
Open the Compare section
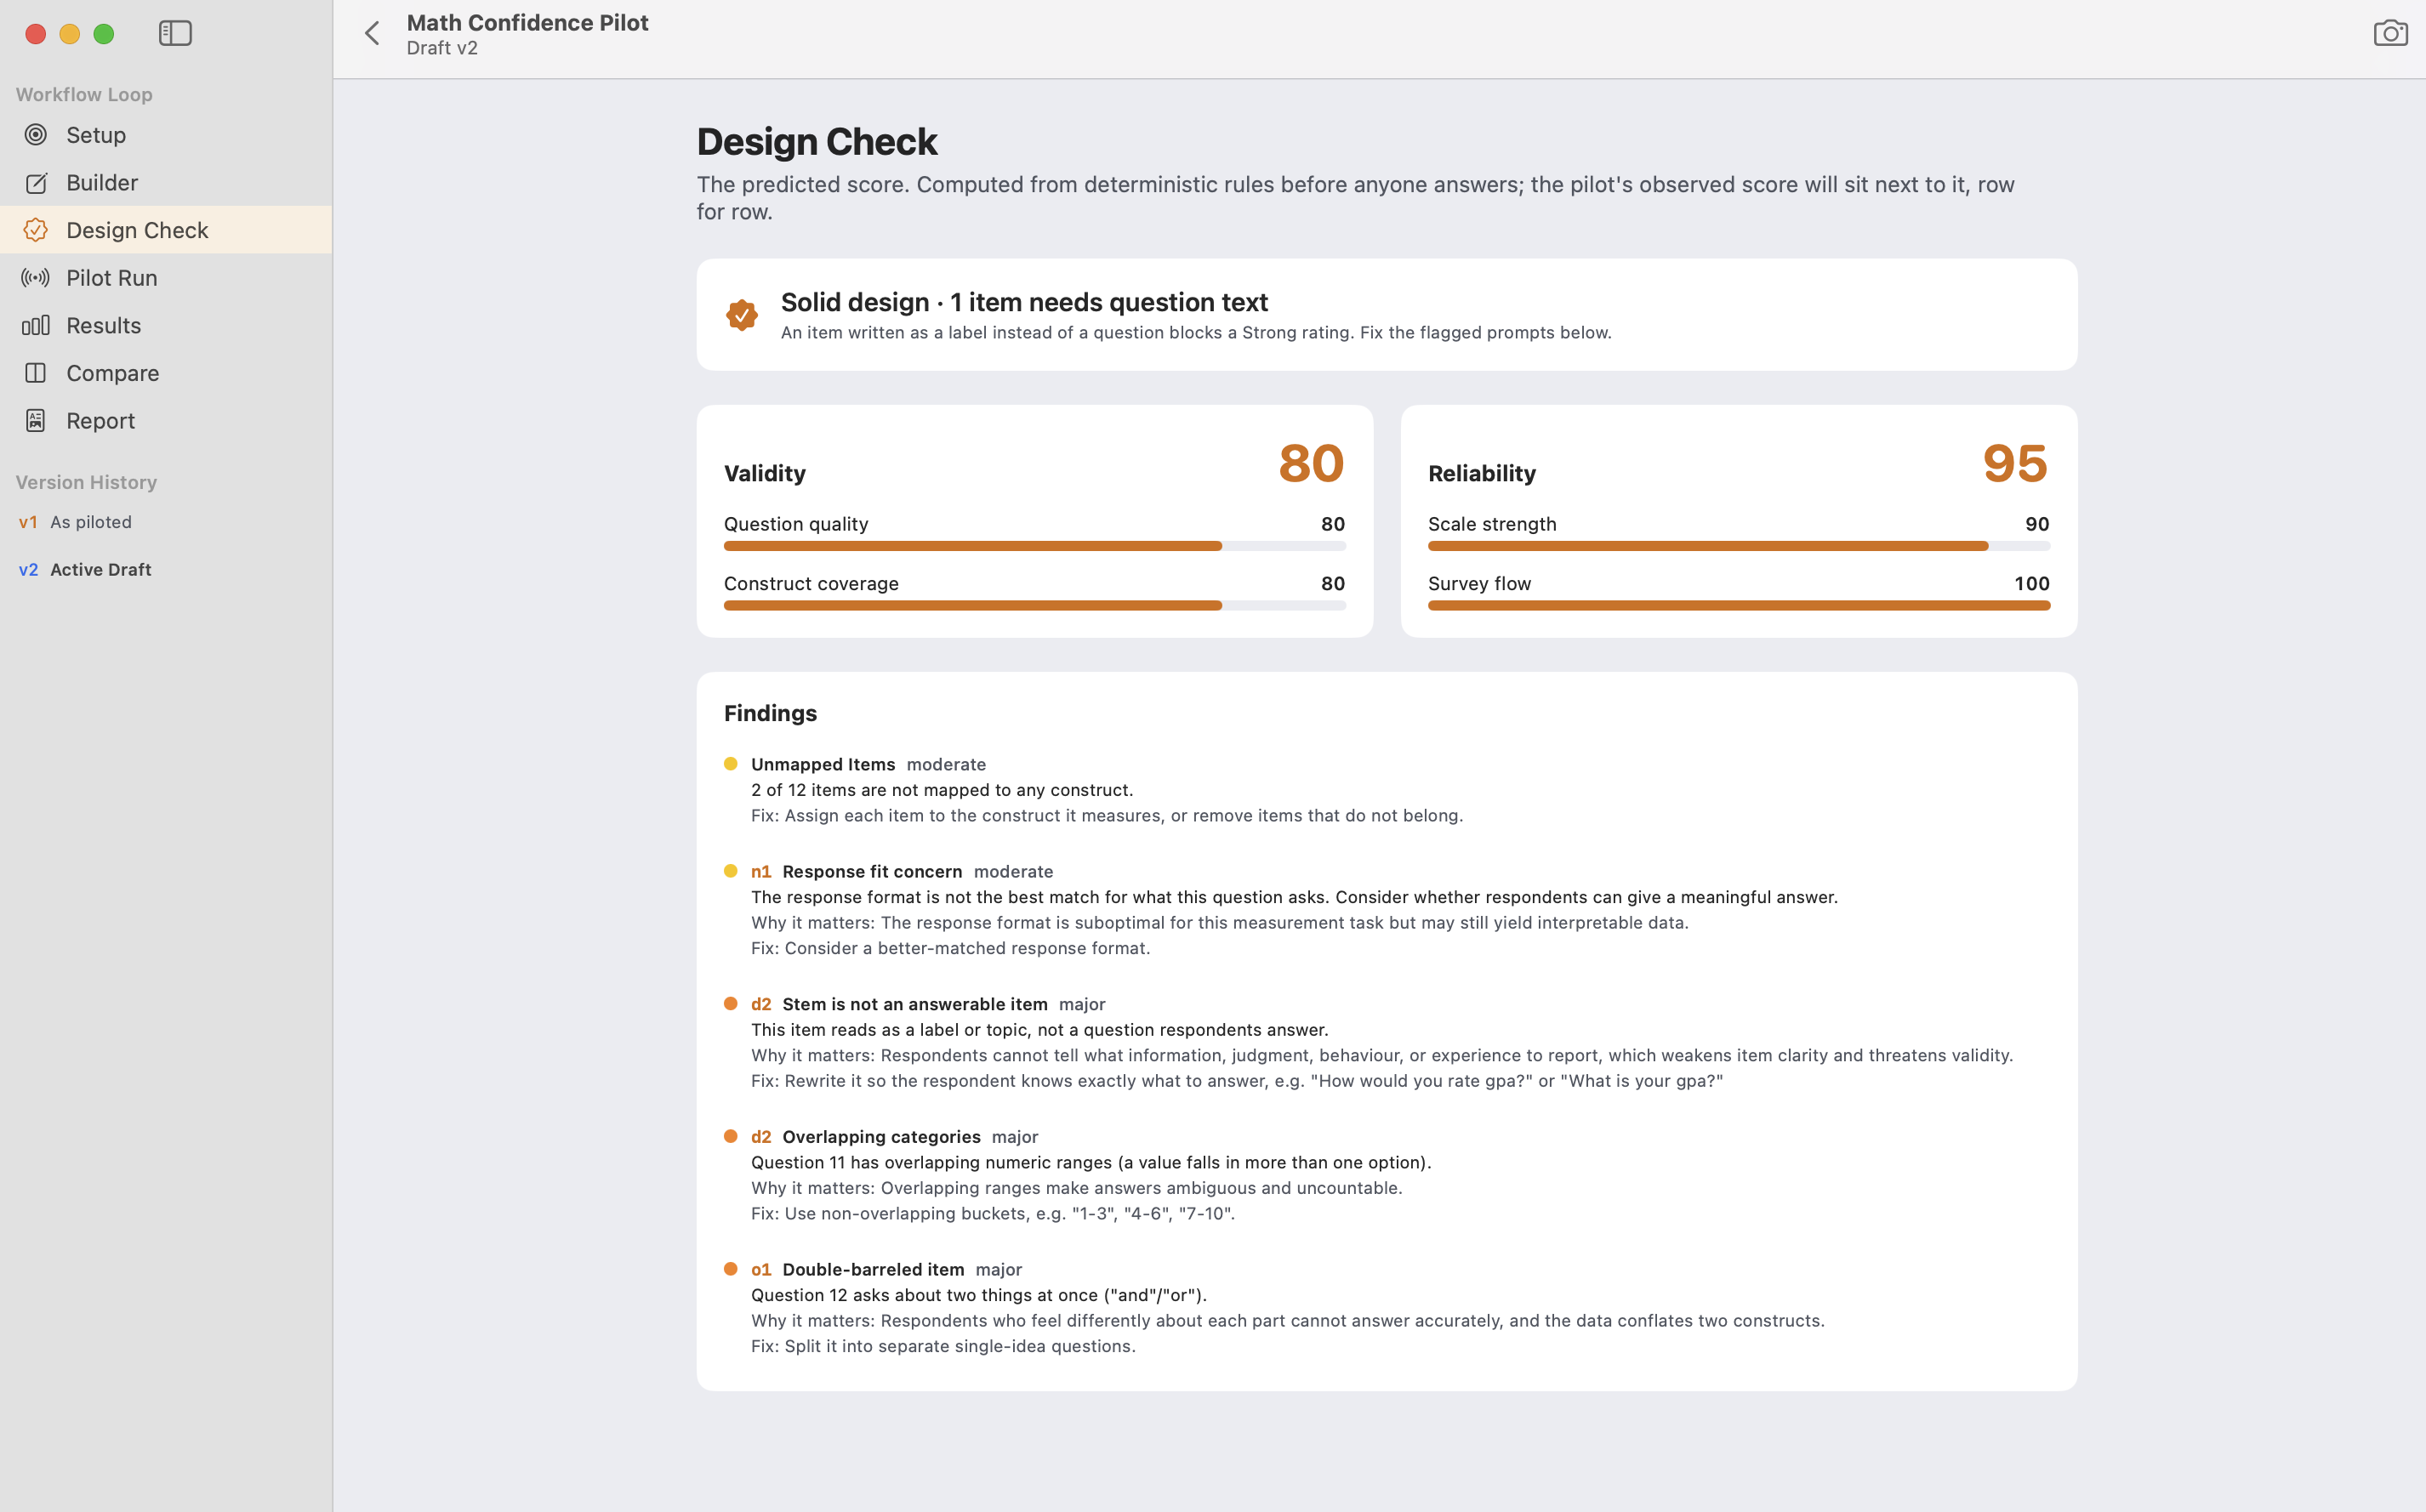(166, 373)
